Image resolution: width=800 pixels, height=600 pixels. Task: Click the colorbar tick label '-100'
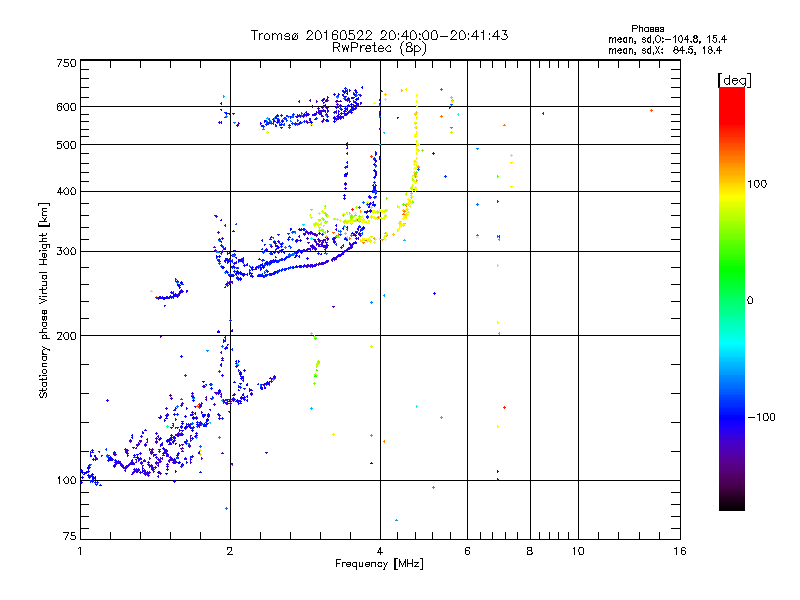point(761,417)
